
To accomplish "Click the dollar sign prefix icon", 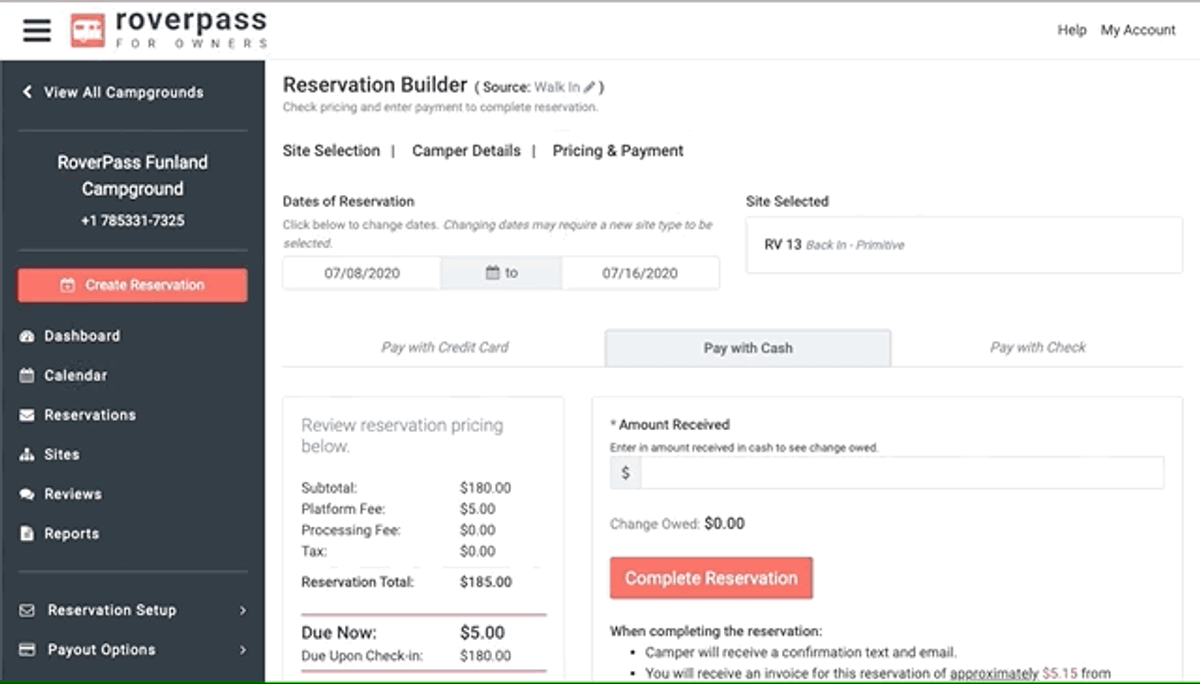I will [x=626, y=473].
